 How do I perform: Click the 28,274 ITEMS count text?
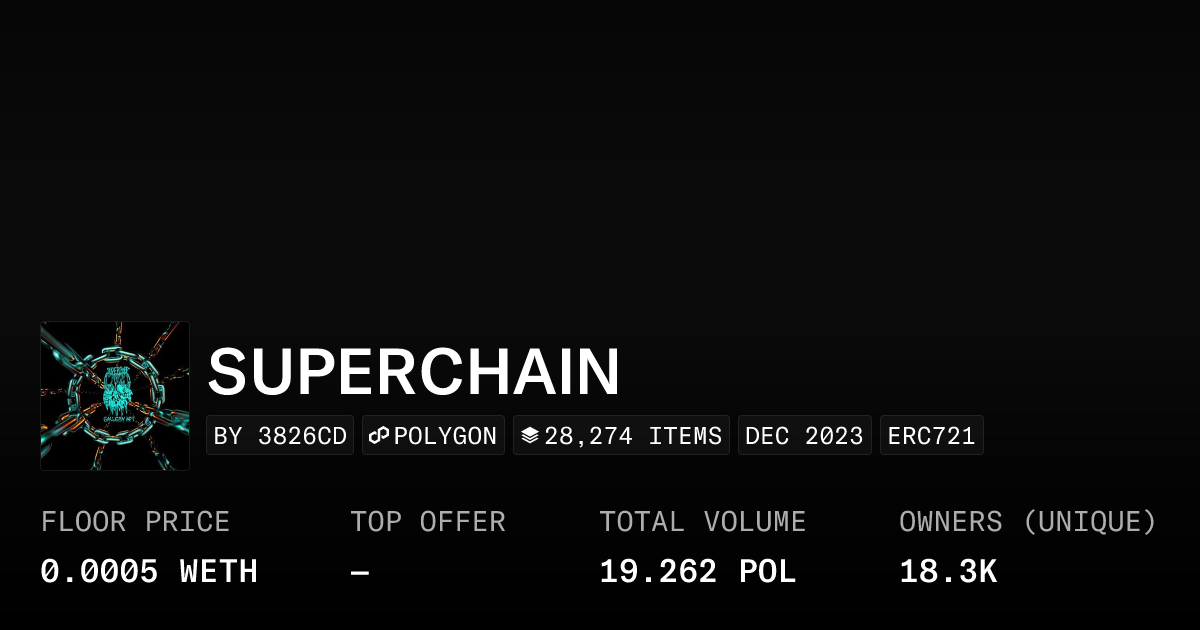click(x=633, y=436)
